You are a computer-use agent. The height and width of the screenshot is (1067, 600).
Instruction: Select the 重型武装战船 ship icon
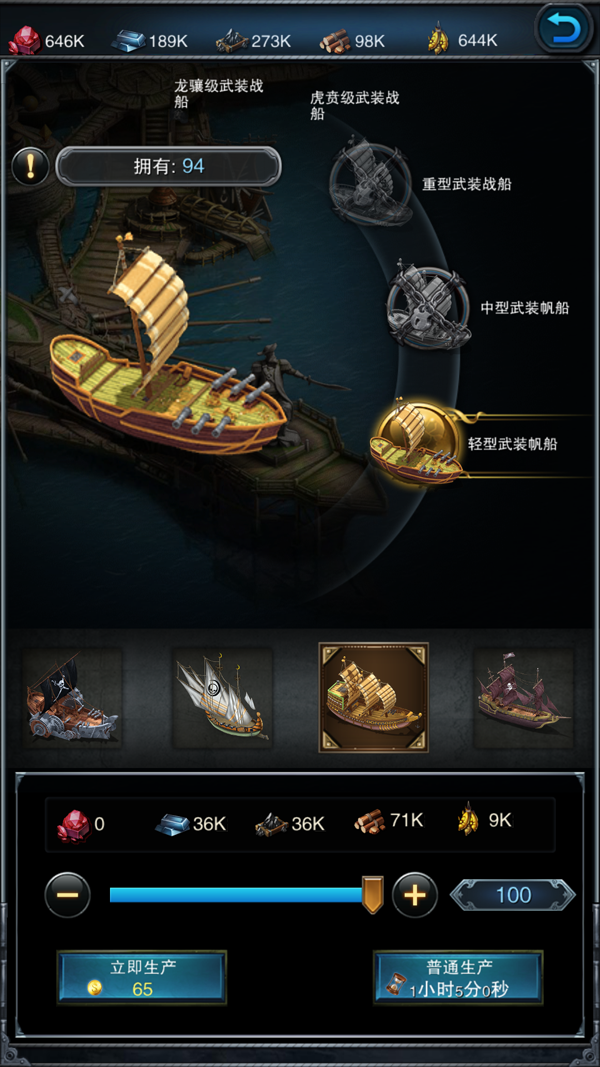pos(371,182)
